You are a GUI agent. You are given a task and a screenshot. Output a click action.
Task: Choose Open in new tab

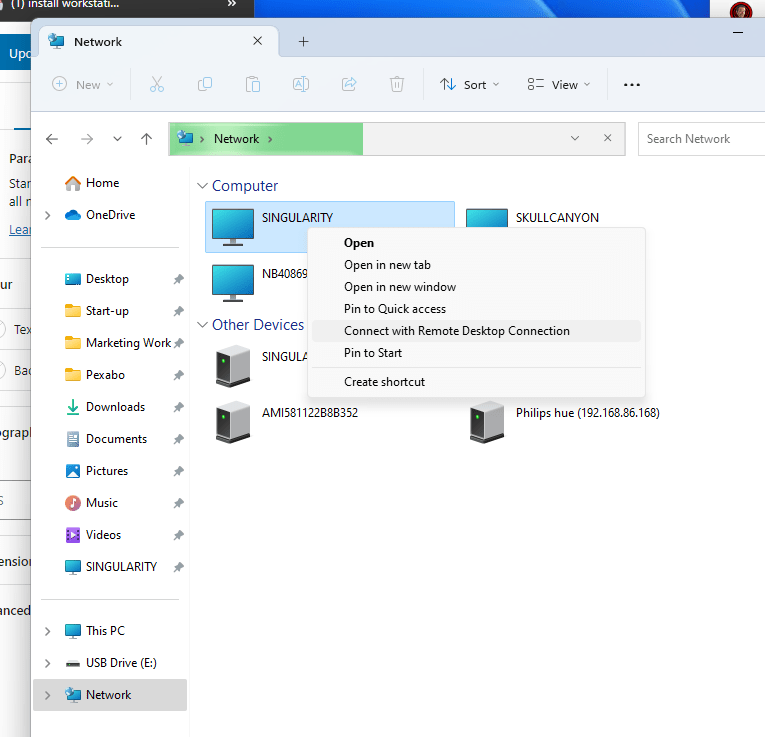click(476, 265)
